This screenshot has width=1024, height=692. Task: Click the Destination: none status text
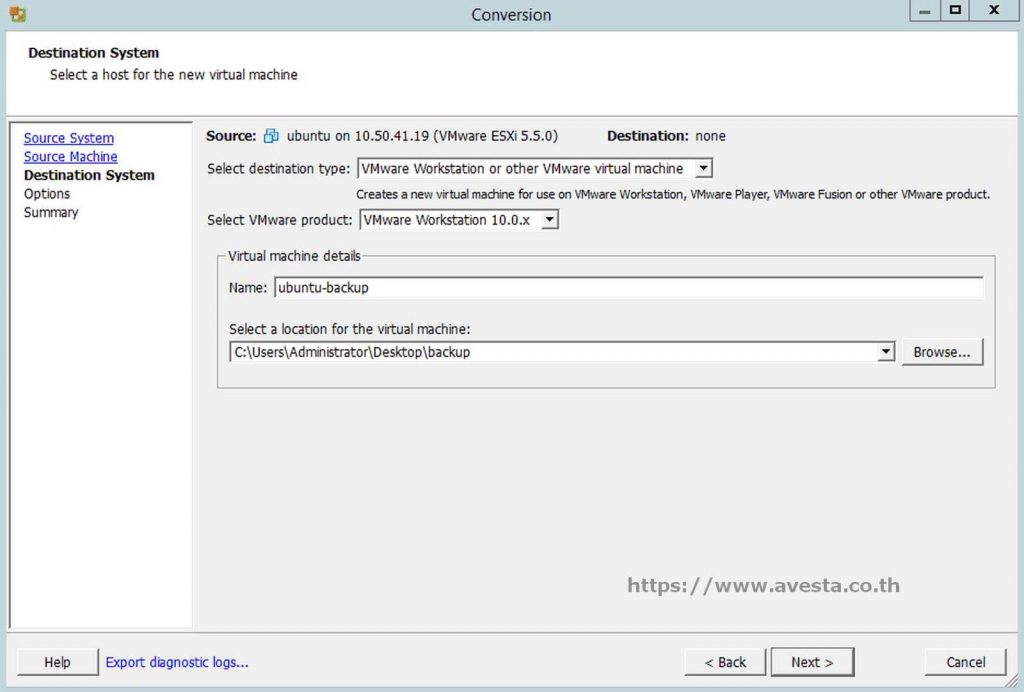click(666, 136)
